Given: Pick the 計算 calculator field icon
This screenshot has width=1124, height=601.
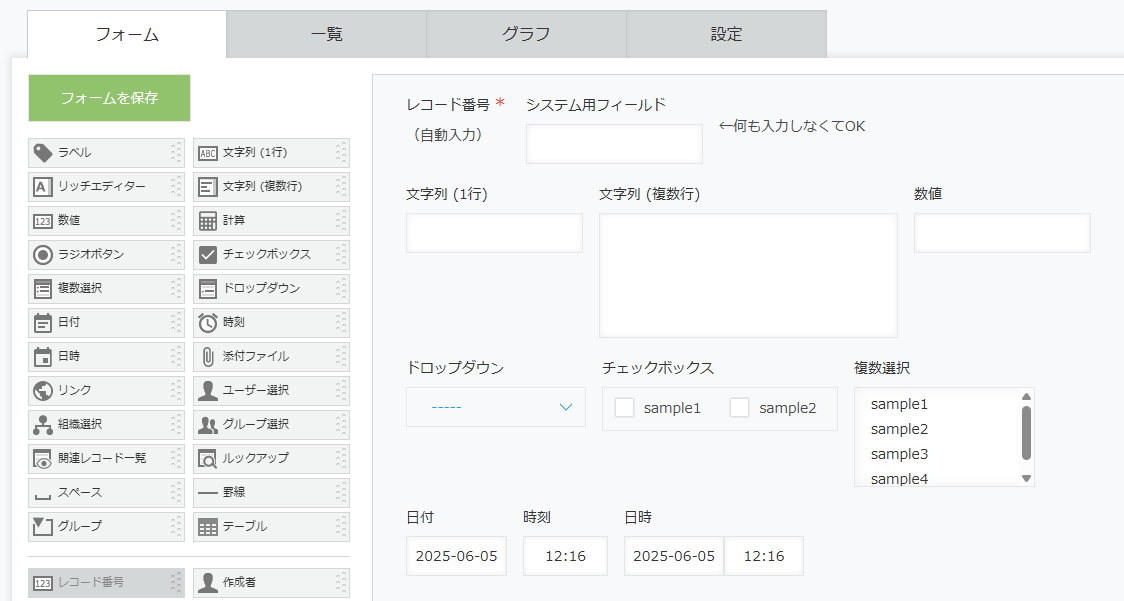Looking at the screenshot, I should pyautogui.click(x=208, y=221).
